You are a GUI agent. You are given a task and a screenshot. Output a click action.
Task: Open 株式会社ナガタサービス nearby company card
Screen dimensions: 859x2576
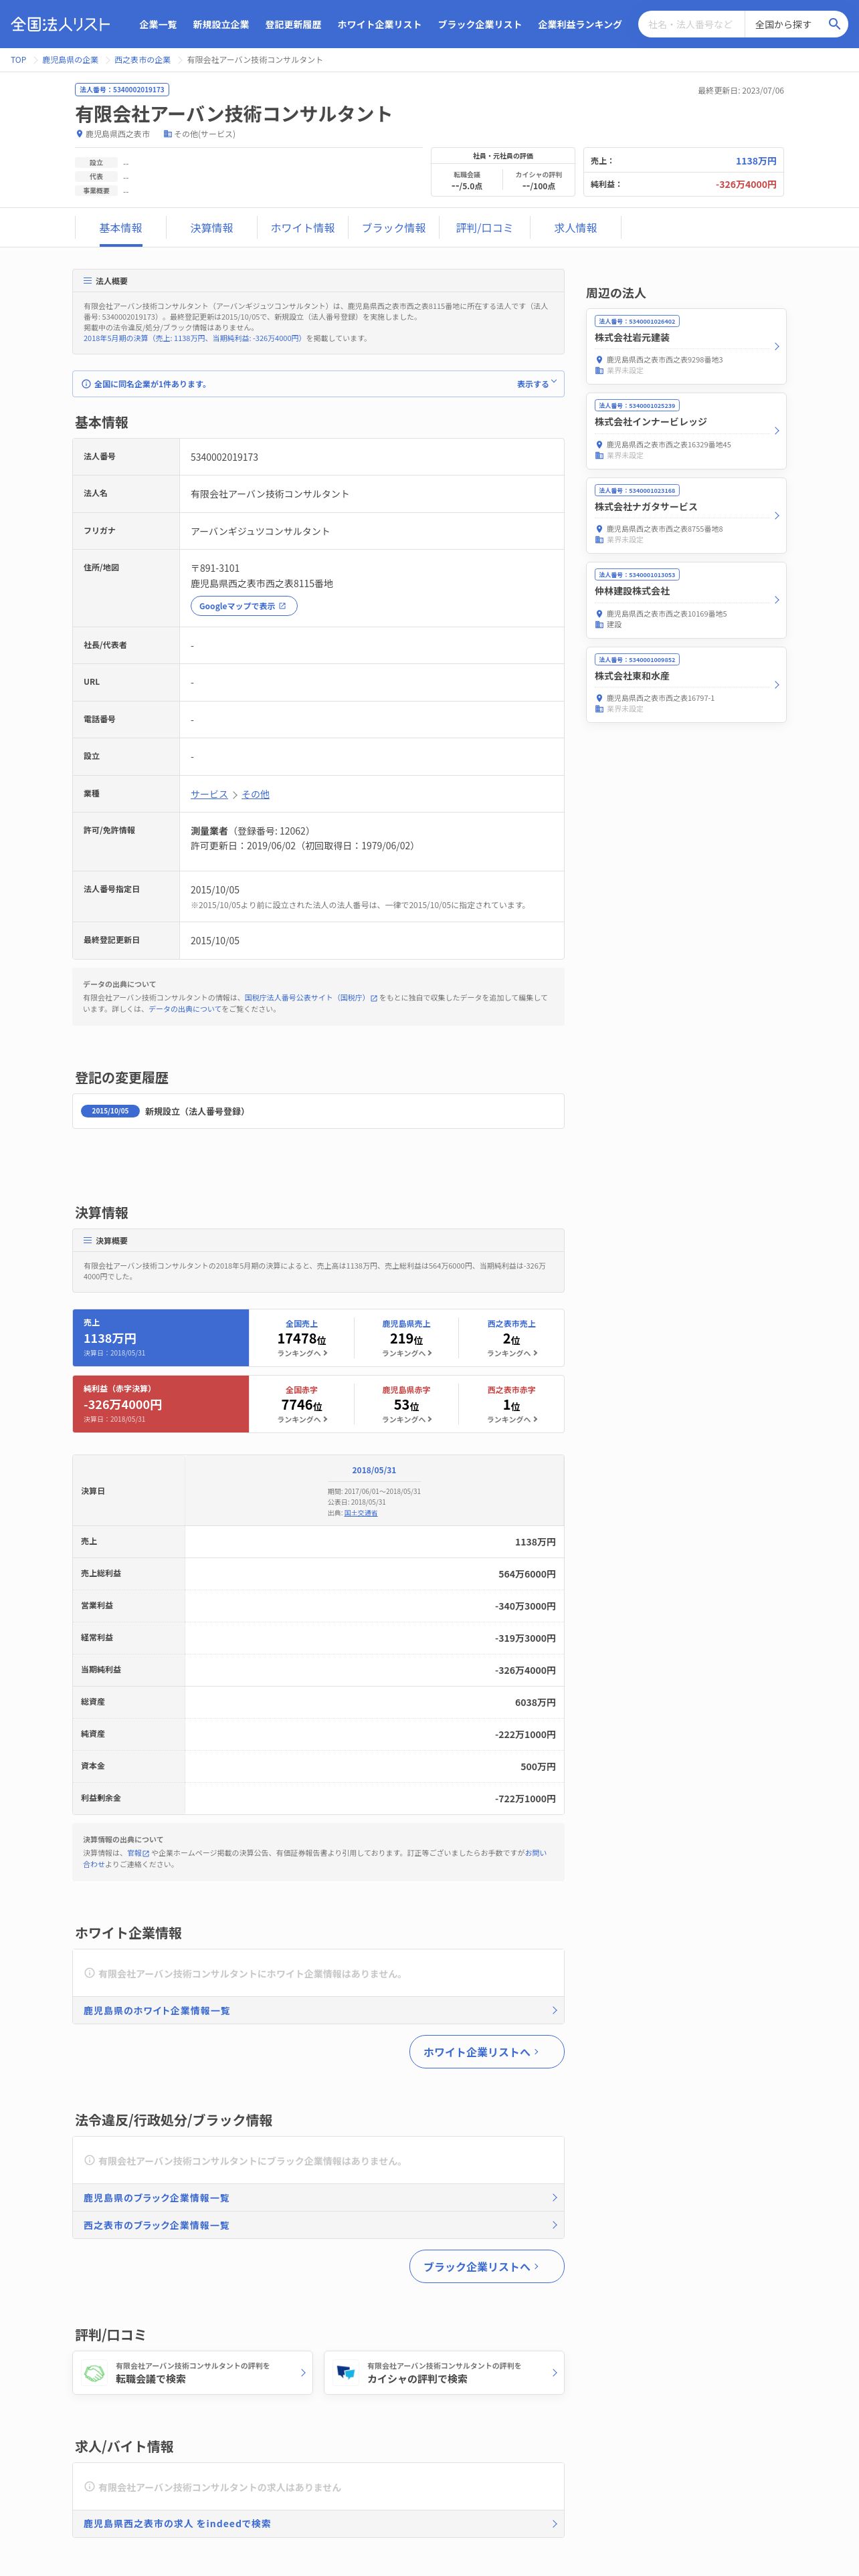[x=686, y=516]
